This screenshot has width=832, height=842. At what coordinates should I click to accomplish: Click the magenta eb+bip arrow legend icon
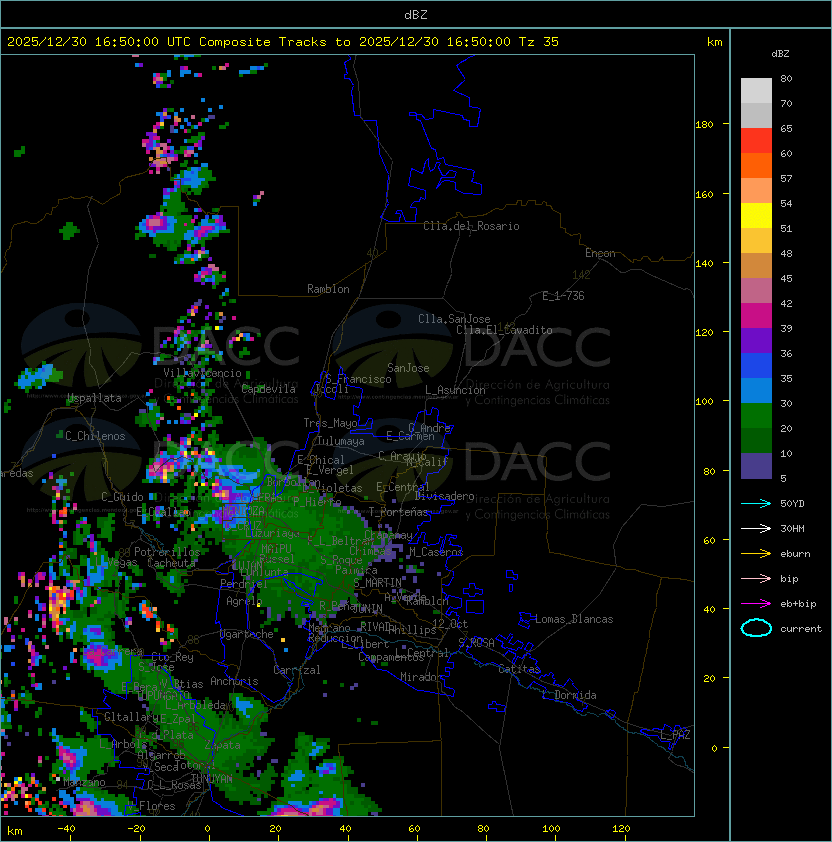click(x=756, y=604)
